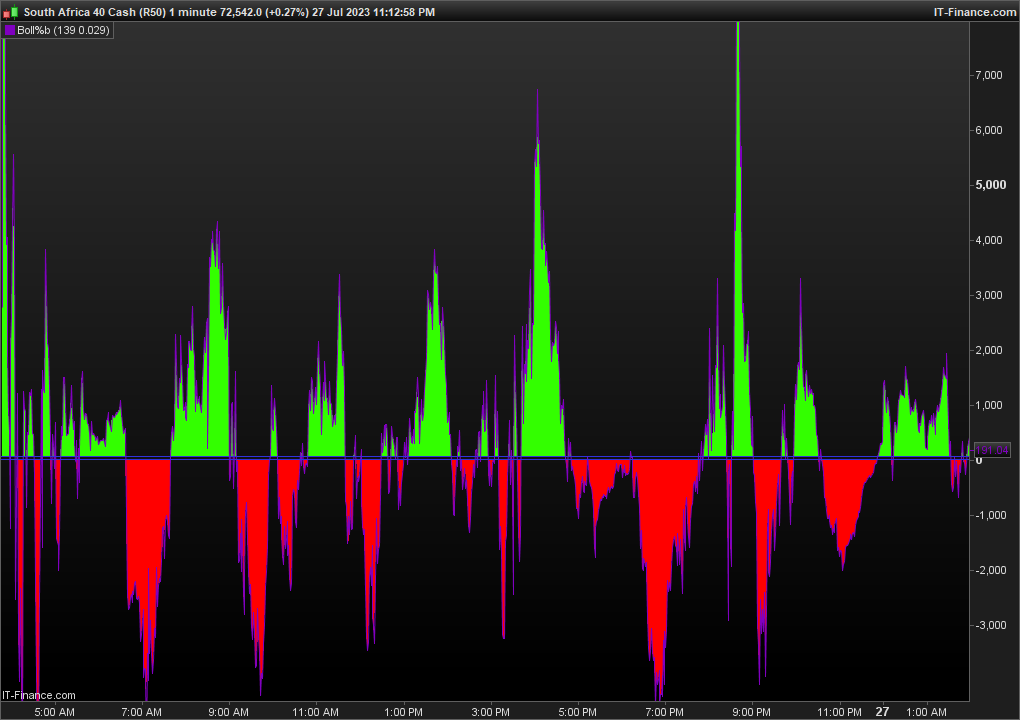Click the IT-Finance.com link in the upper corner

click(x=974, y=12)
